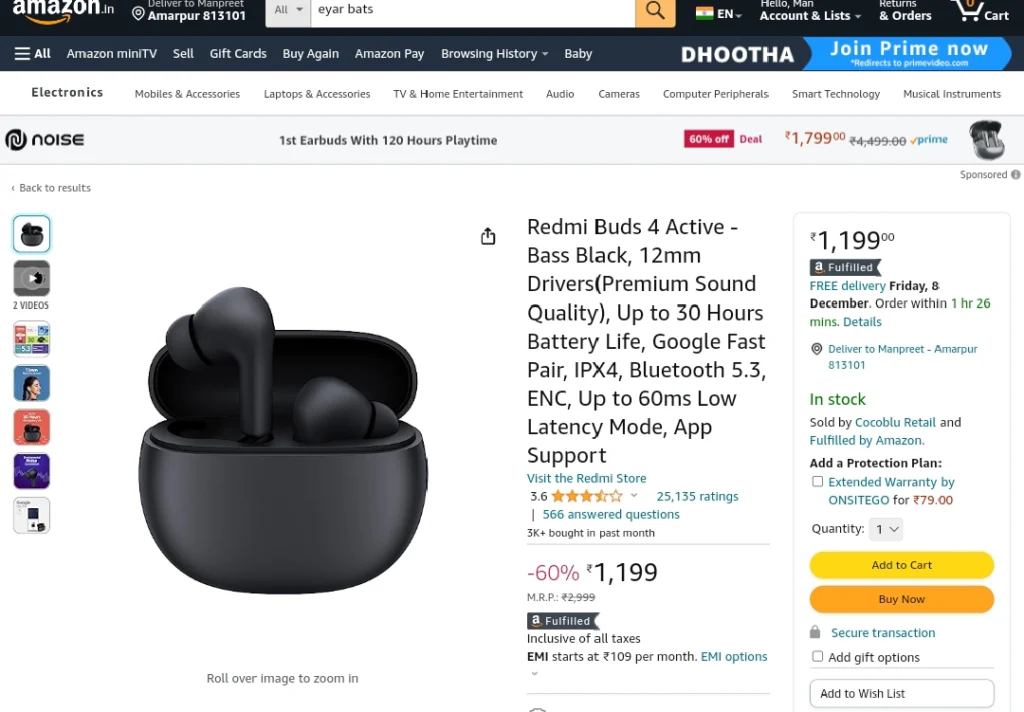Select the first earbuds image thumbnail
This screenshot has width=1024, height=712.
pyautogui.click(x=31, y=234)
